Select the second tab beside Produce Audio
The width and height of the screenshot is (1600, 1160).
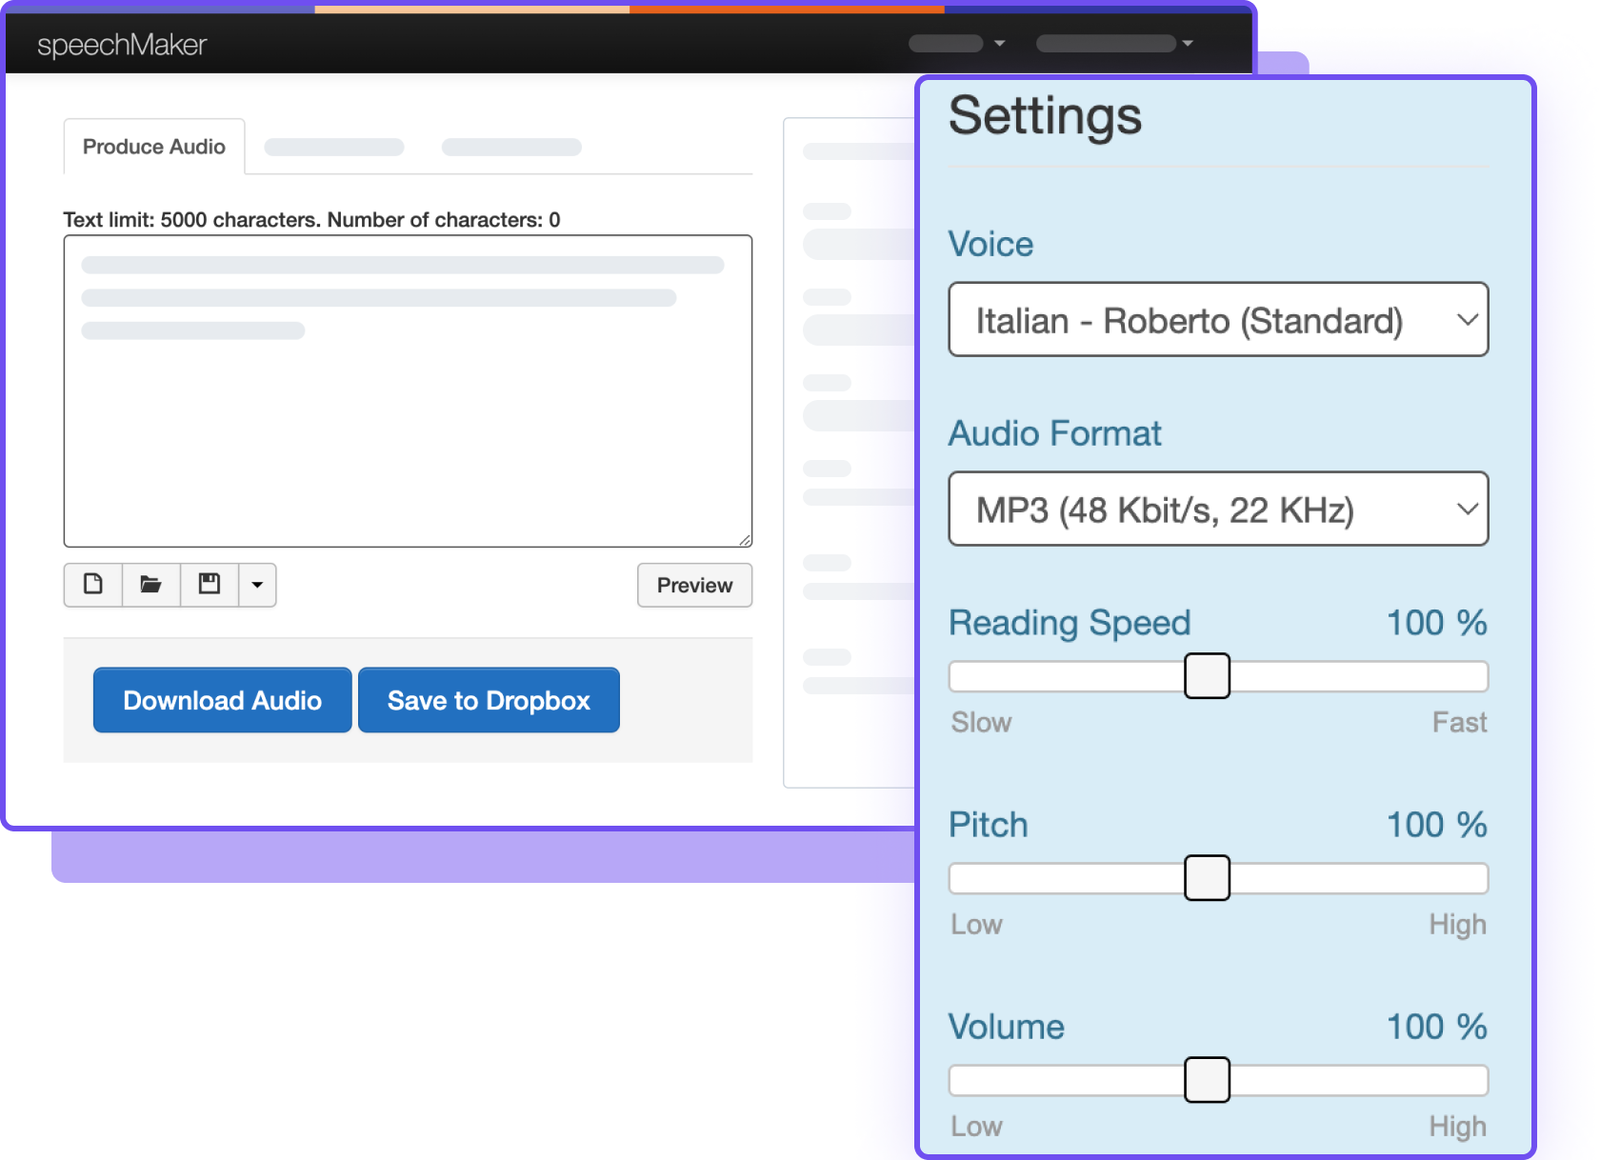tap(333, 146)
